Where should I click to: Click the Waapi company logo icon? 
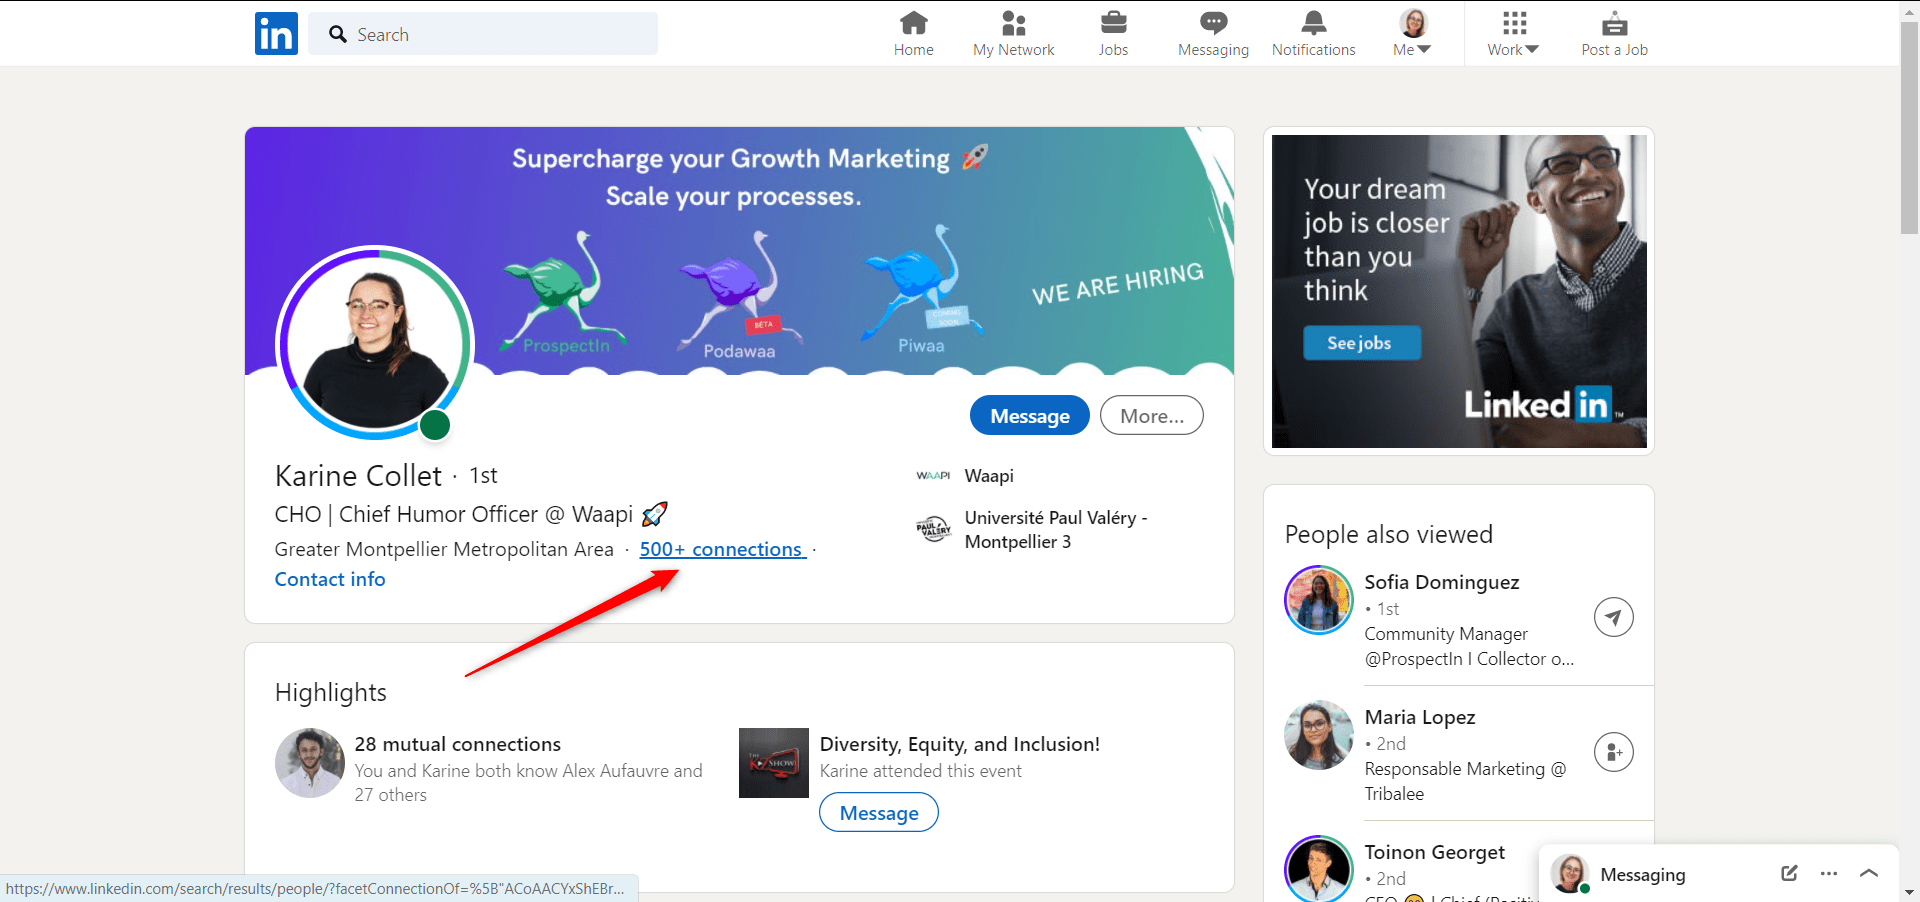pos(933,476)
